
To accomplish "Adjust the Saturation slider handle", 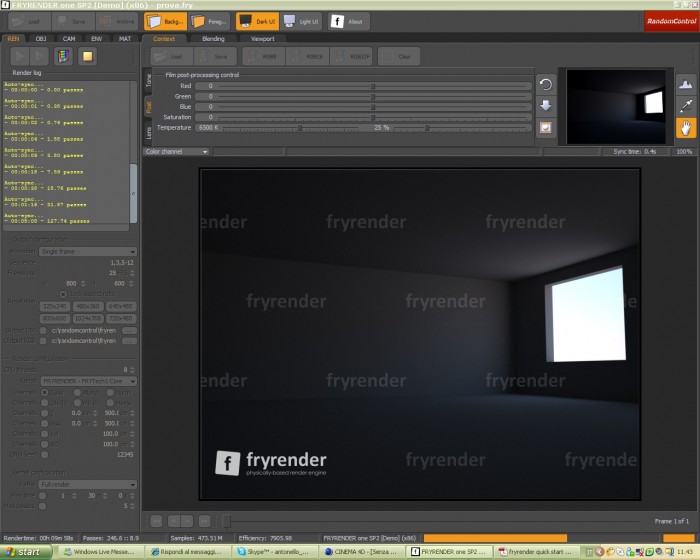I will (x=373, y=117).
